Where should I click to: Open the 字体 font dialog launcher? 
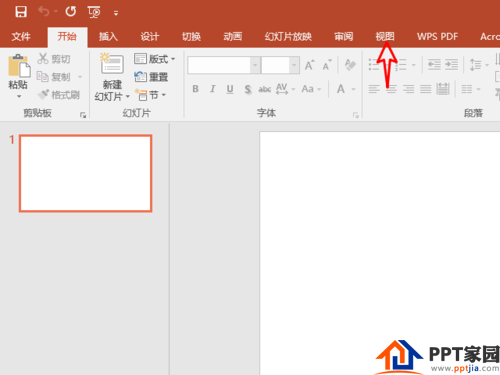(x=356, y=115)
